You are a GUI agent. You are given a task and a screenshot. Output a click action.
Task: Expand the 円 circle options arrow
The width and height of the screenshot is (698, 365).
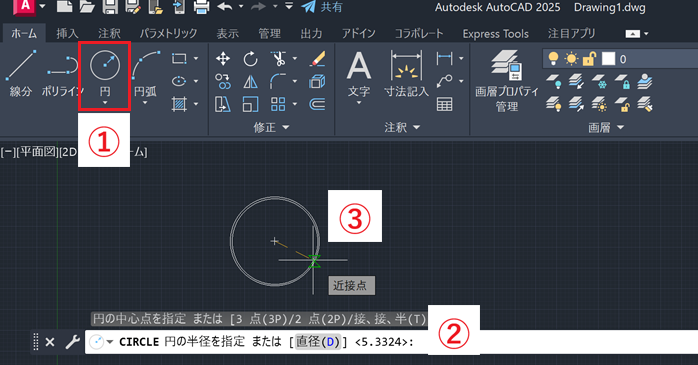click(105, 103)
